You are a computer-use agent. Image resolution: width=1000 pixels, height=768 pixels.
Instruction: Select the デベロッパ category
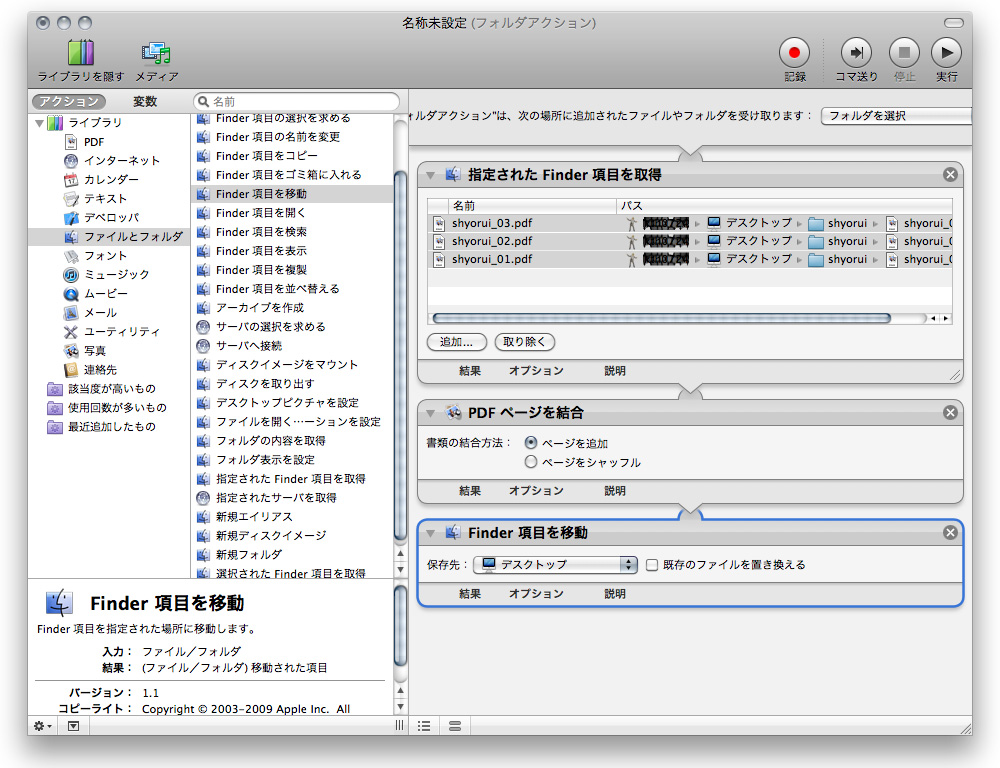tap(101, 218)
